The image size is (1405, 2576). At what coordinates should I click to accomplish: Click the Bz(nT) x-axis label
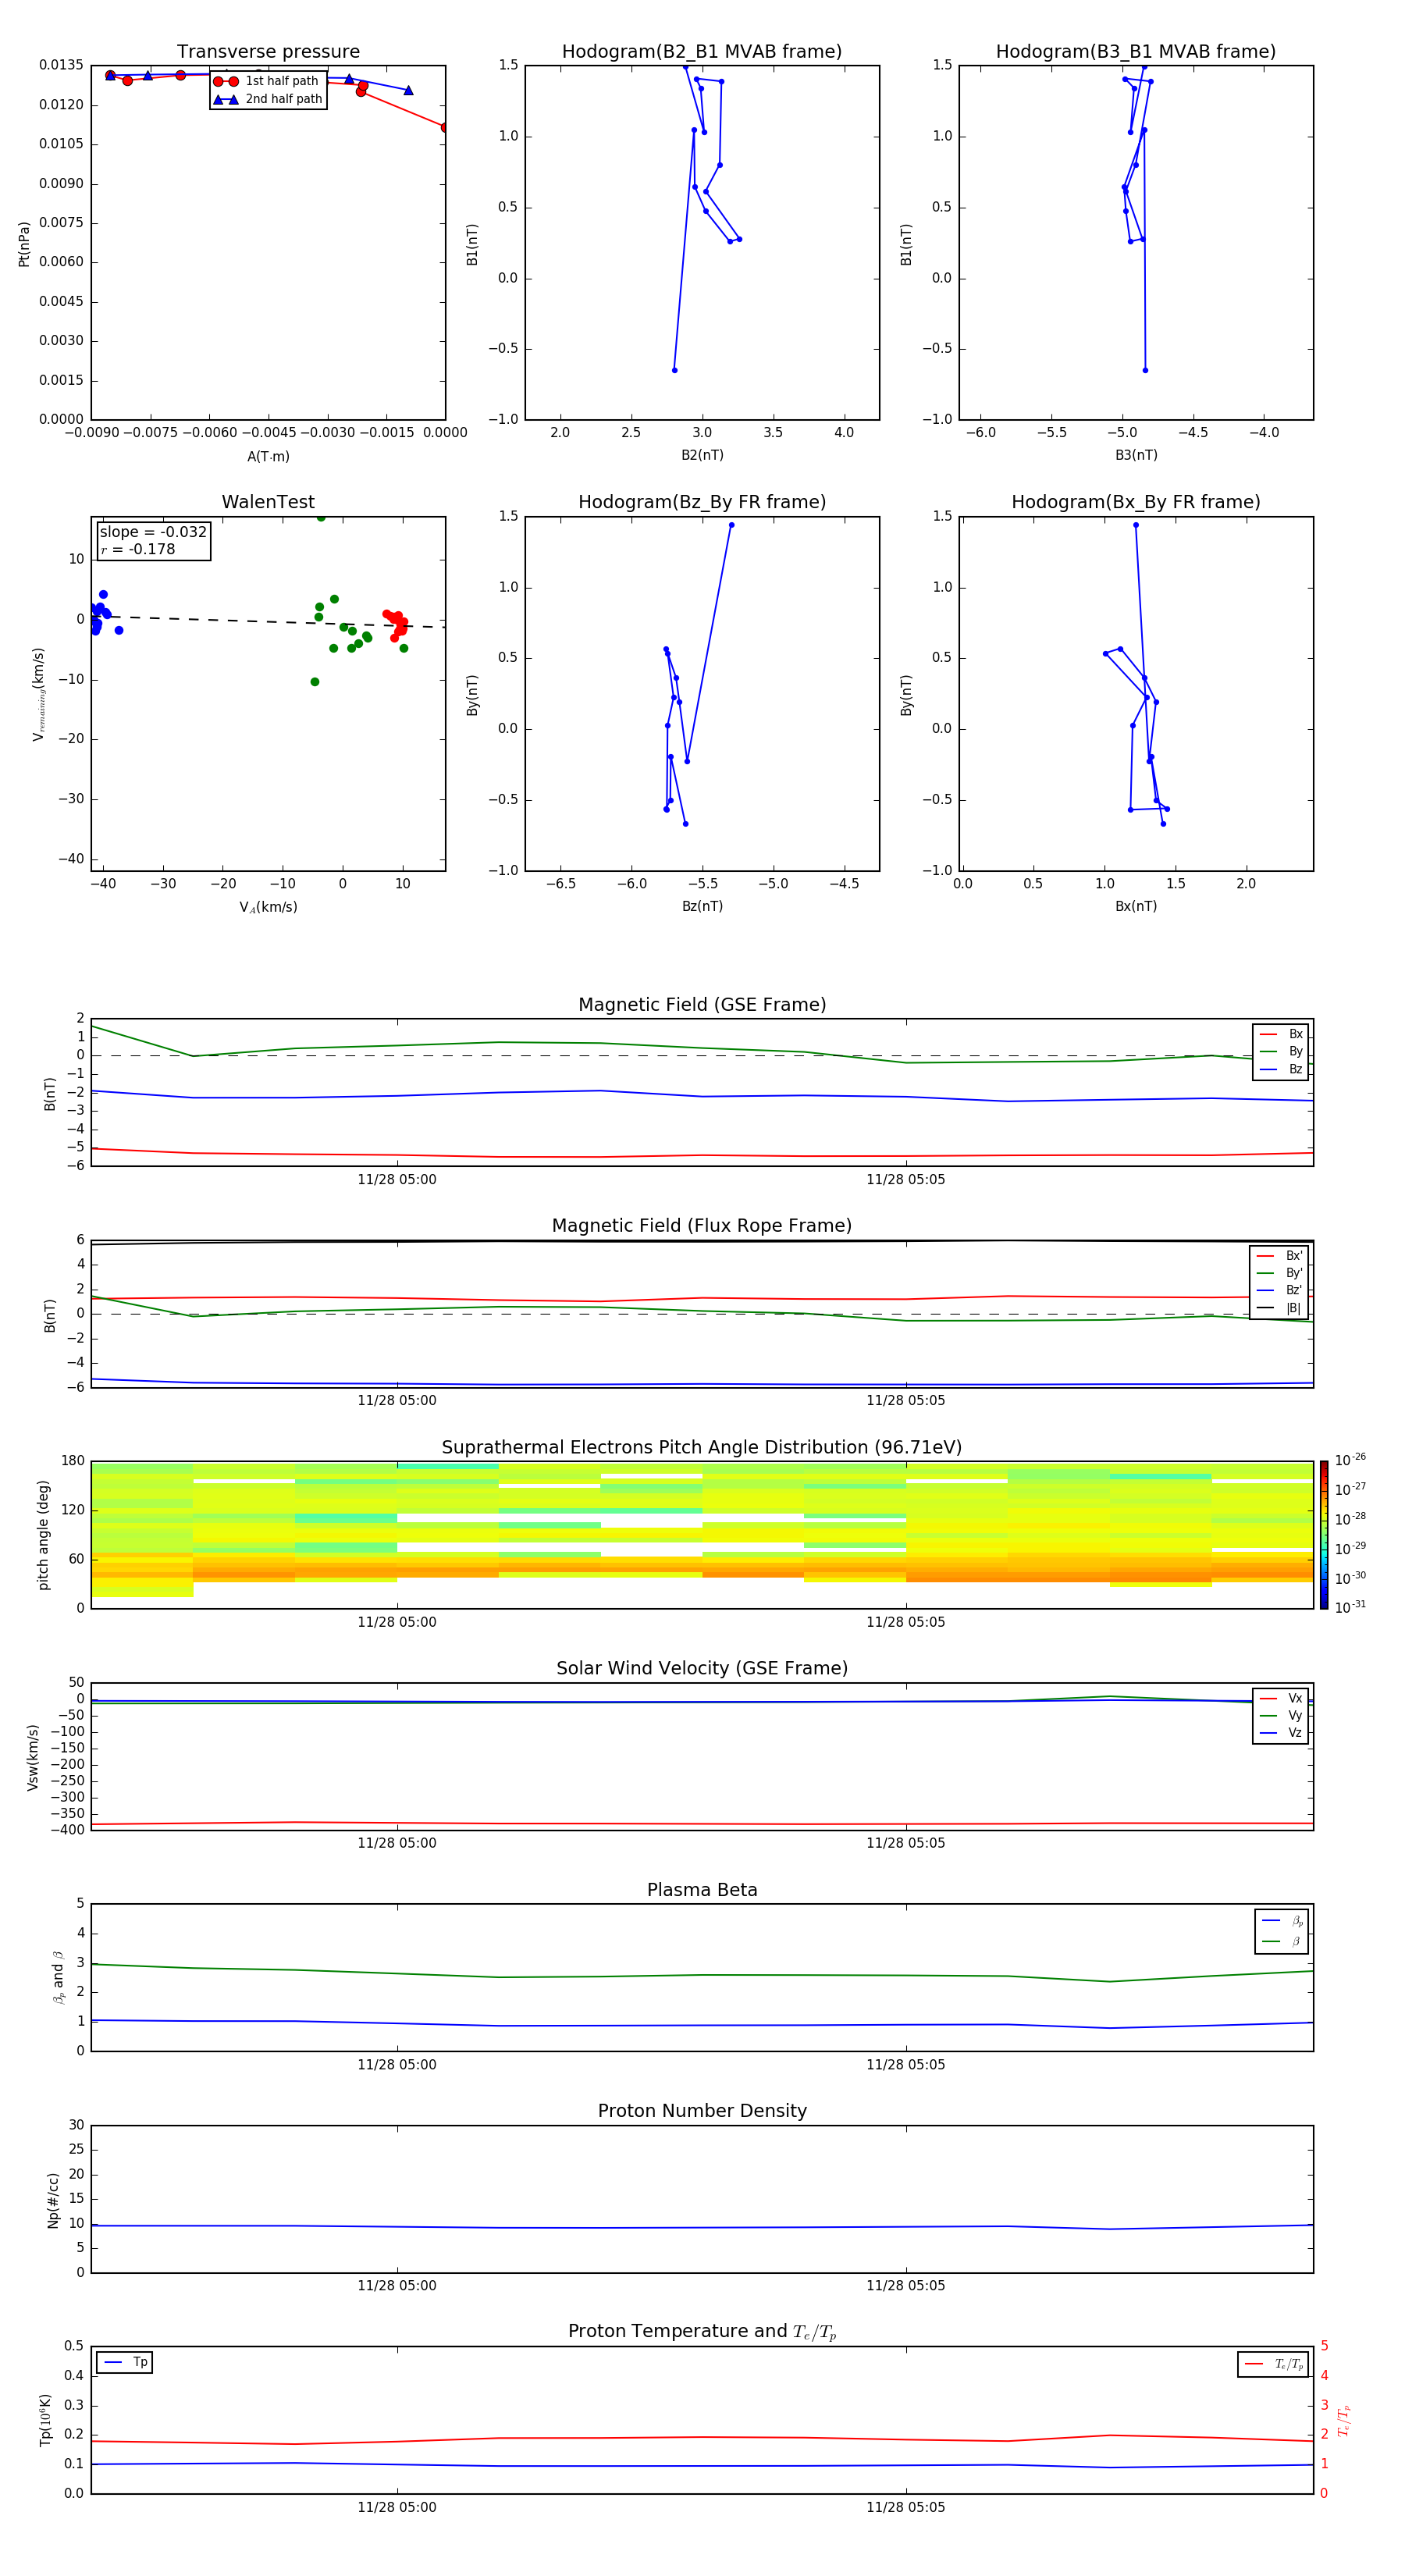[x=702, y=906]
